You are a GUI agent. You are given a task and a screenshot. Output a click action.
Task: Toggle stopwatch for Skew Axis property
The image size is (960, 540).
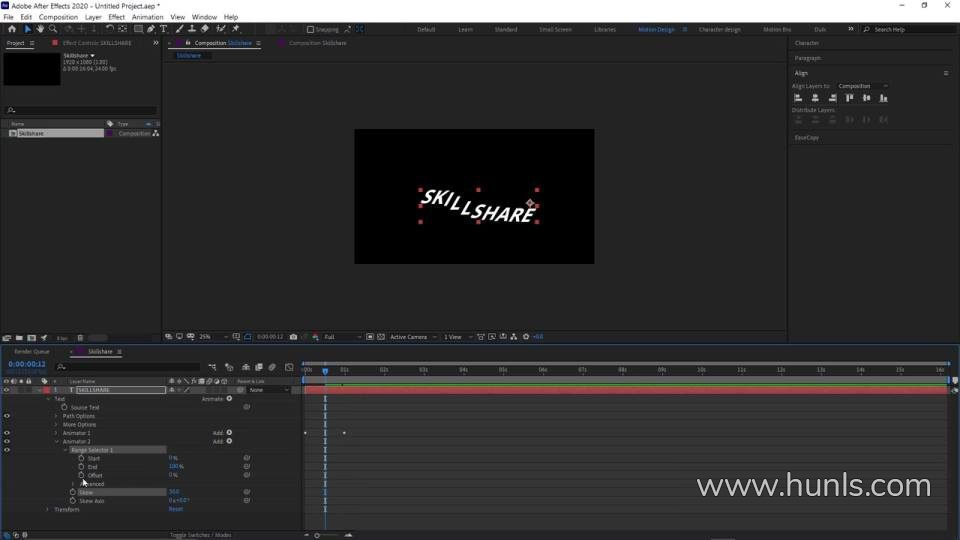pyautogui.click(x=73, y=501)
